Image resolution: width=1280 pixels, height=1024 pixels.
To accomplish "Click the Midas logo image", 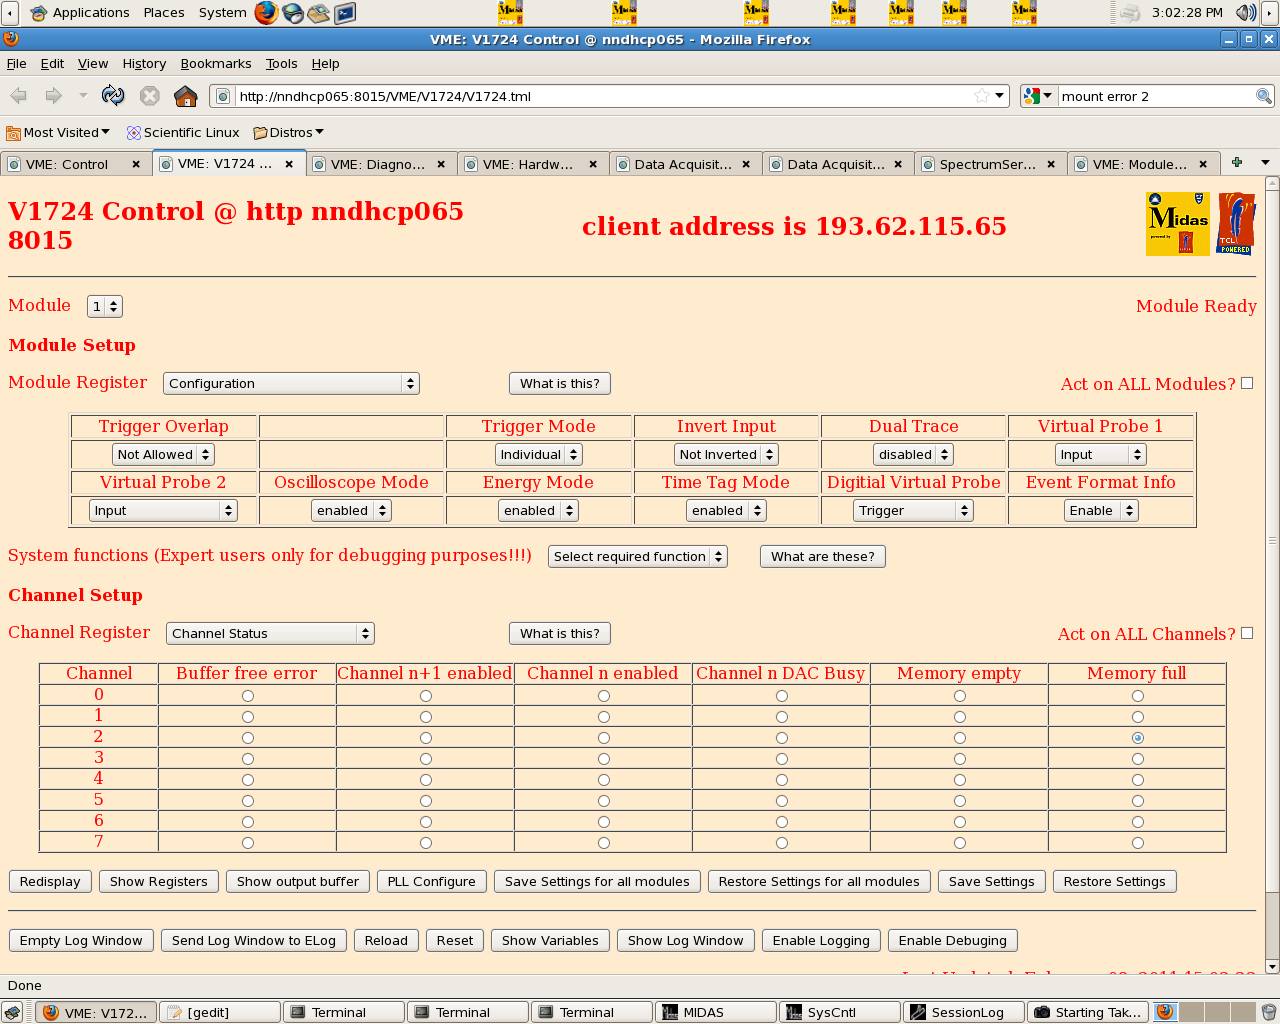I will 1178,224.
